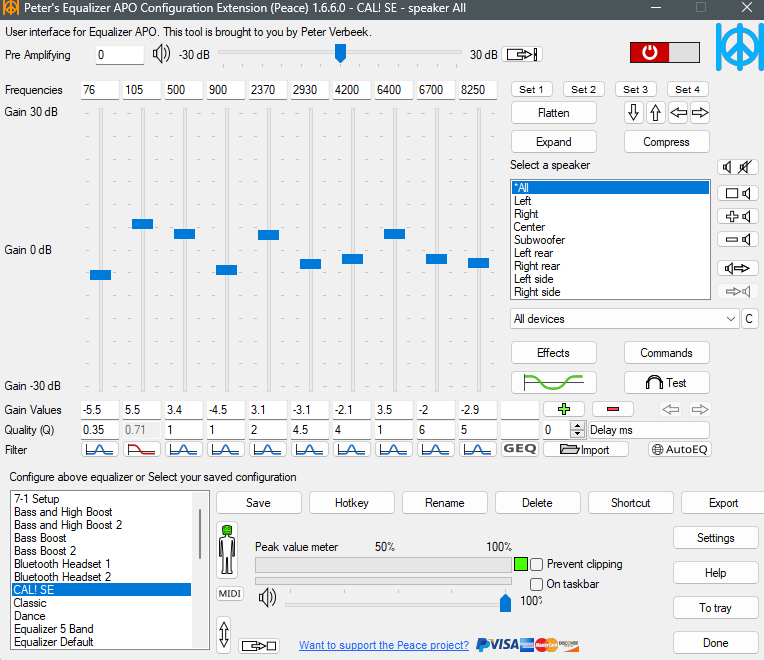This screenshot has width=764, height=660.
Task: Open filter type for 8250 Hz band
Action: pyautogui.click(x=478, y=449)
